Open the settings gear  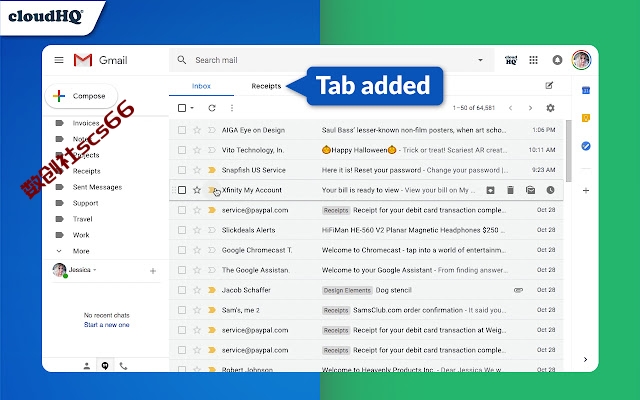550,108
